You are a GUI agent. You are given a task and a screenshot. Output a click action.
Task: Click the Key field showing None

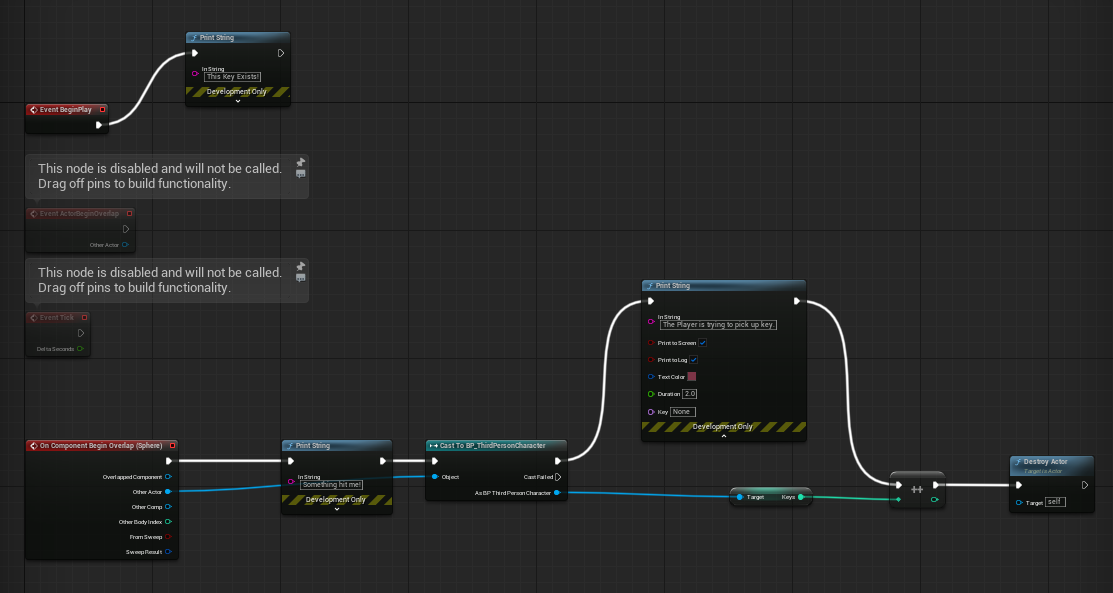682,412
